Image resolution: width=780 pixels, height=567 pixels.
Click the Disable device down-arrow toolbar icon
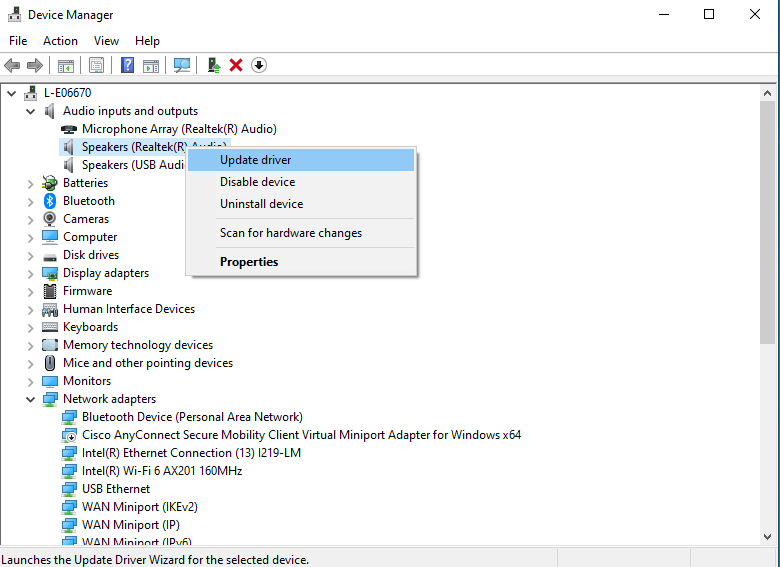tap(259, 65)
